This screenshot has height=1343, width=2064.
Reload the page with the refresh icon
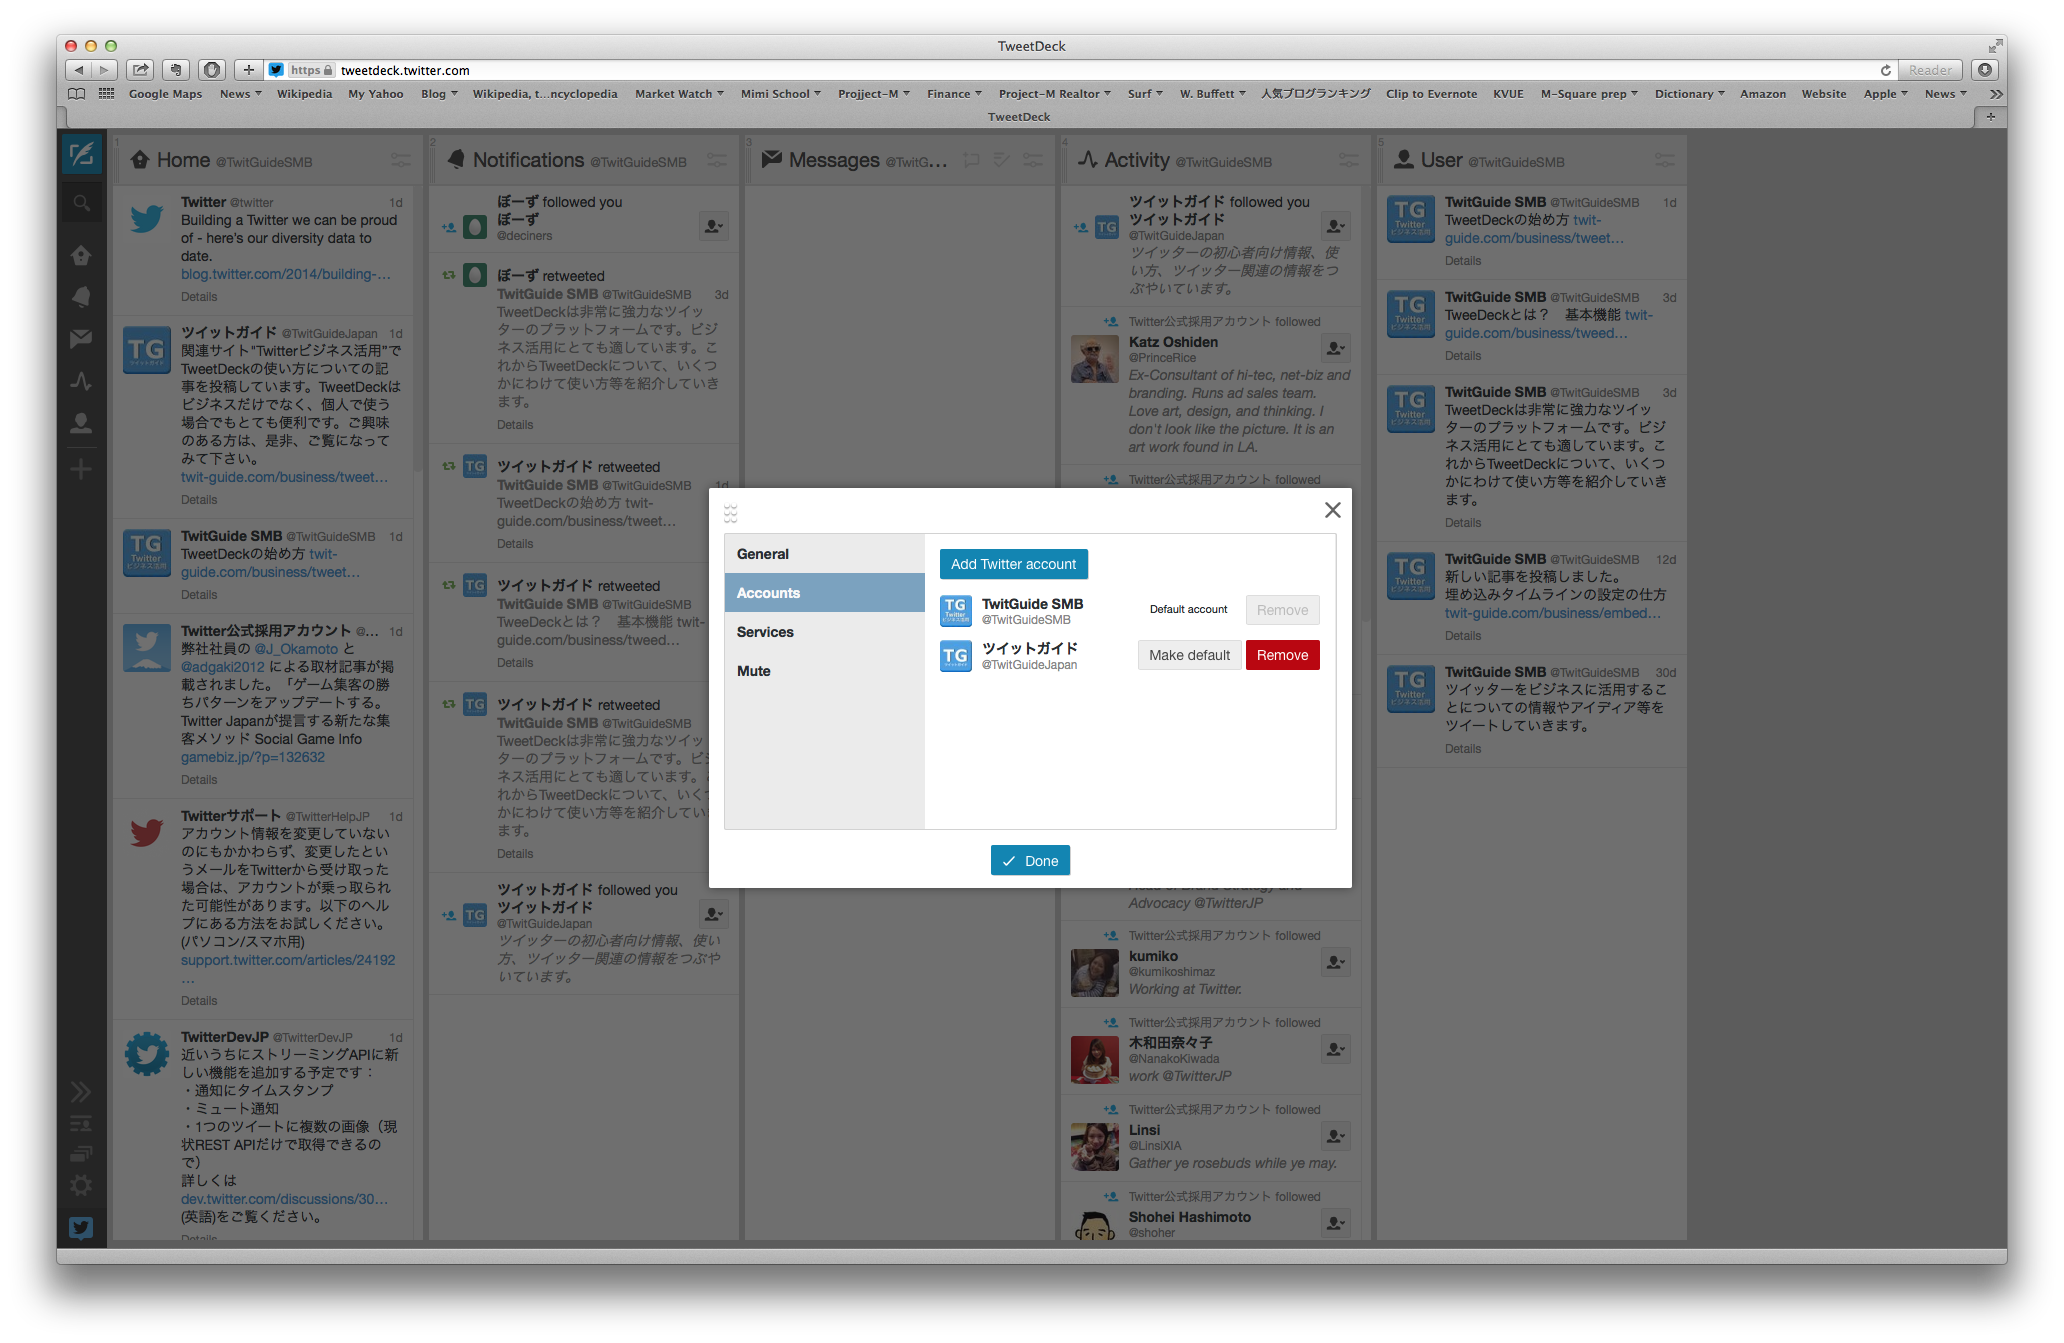pos(1885,70)
